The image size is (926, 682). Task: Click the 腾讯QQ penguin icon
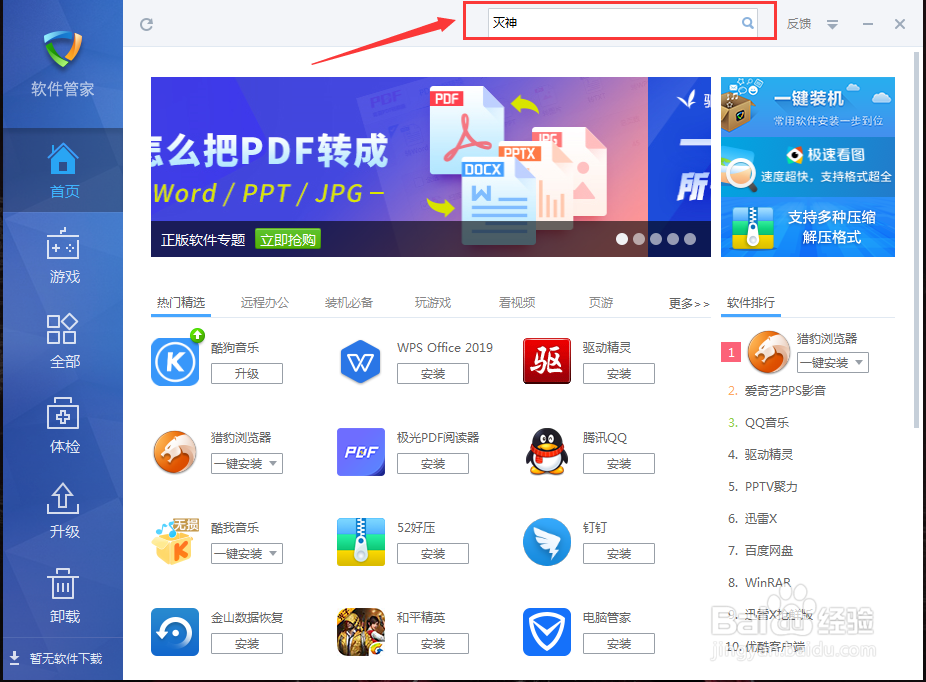click(547, 452)
